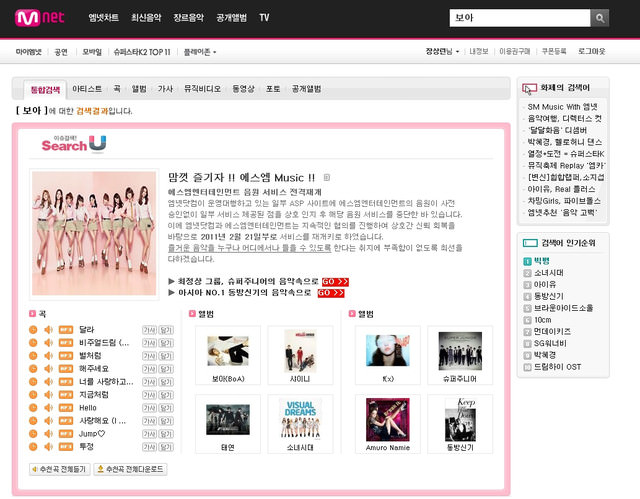This screenshot has width=640, height=499.
Task: Download MP3 of 지금처럼
Action: (x=66, y=395)
